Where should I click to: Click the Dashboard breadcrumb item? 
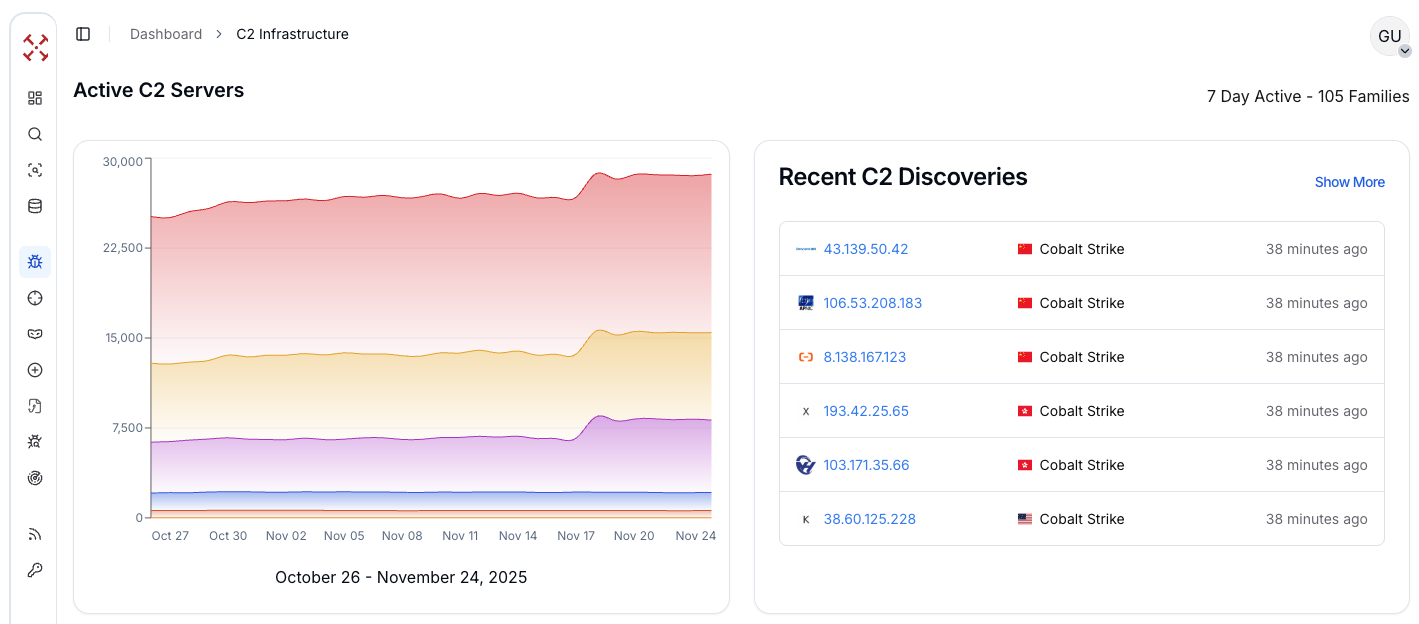(166, 33)
